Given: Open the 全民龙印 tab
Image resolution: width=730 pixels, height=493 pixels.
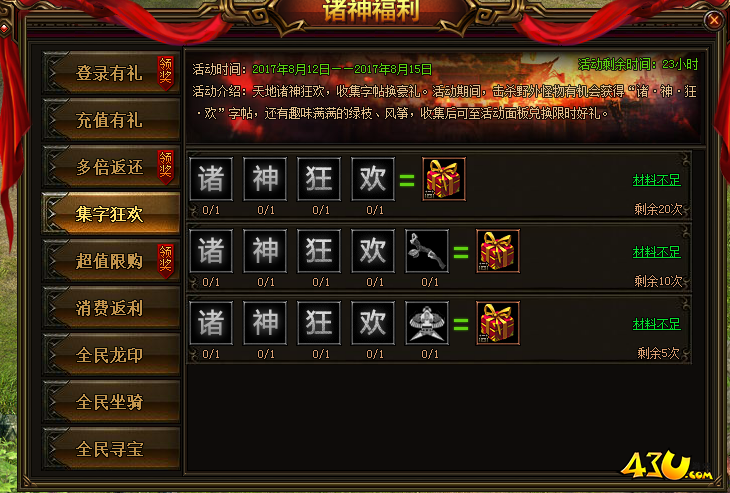Looking at the screenshot, I should pyautogui.click(x=111, y=355).
